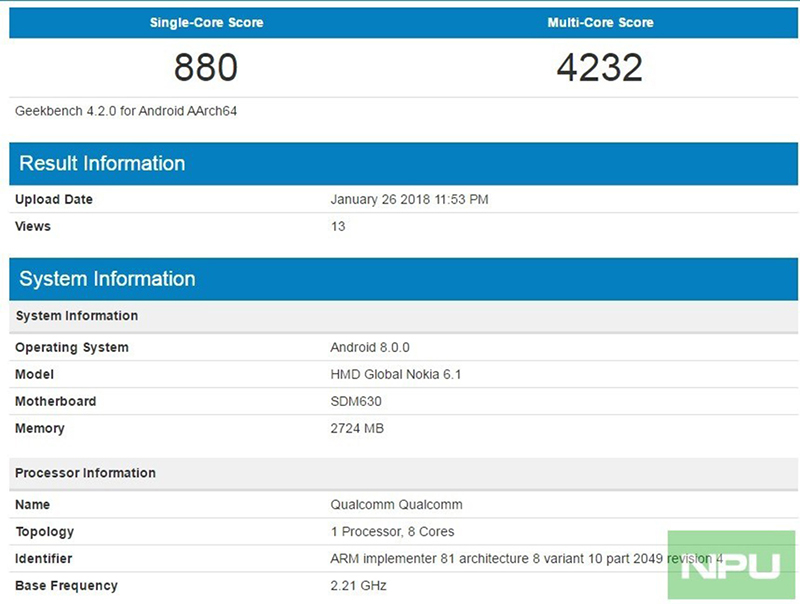Select the multi-core score value 4232
Image resolution: width=800 pixels, height=604 pixels.
tap(600, 67)
